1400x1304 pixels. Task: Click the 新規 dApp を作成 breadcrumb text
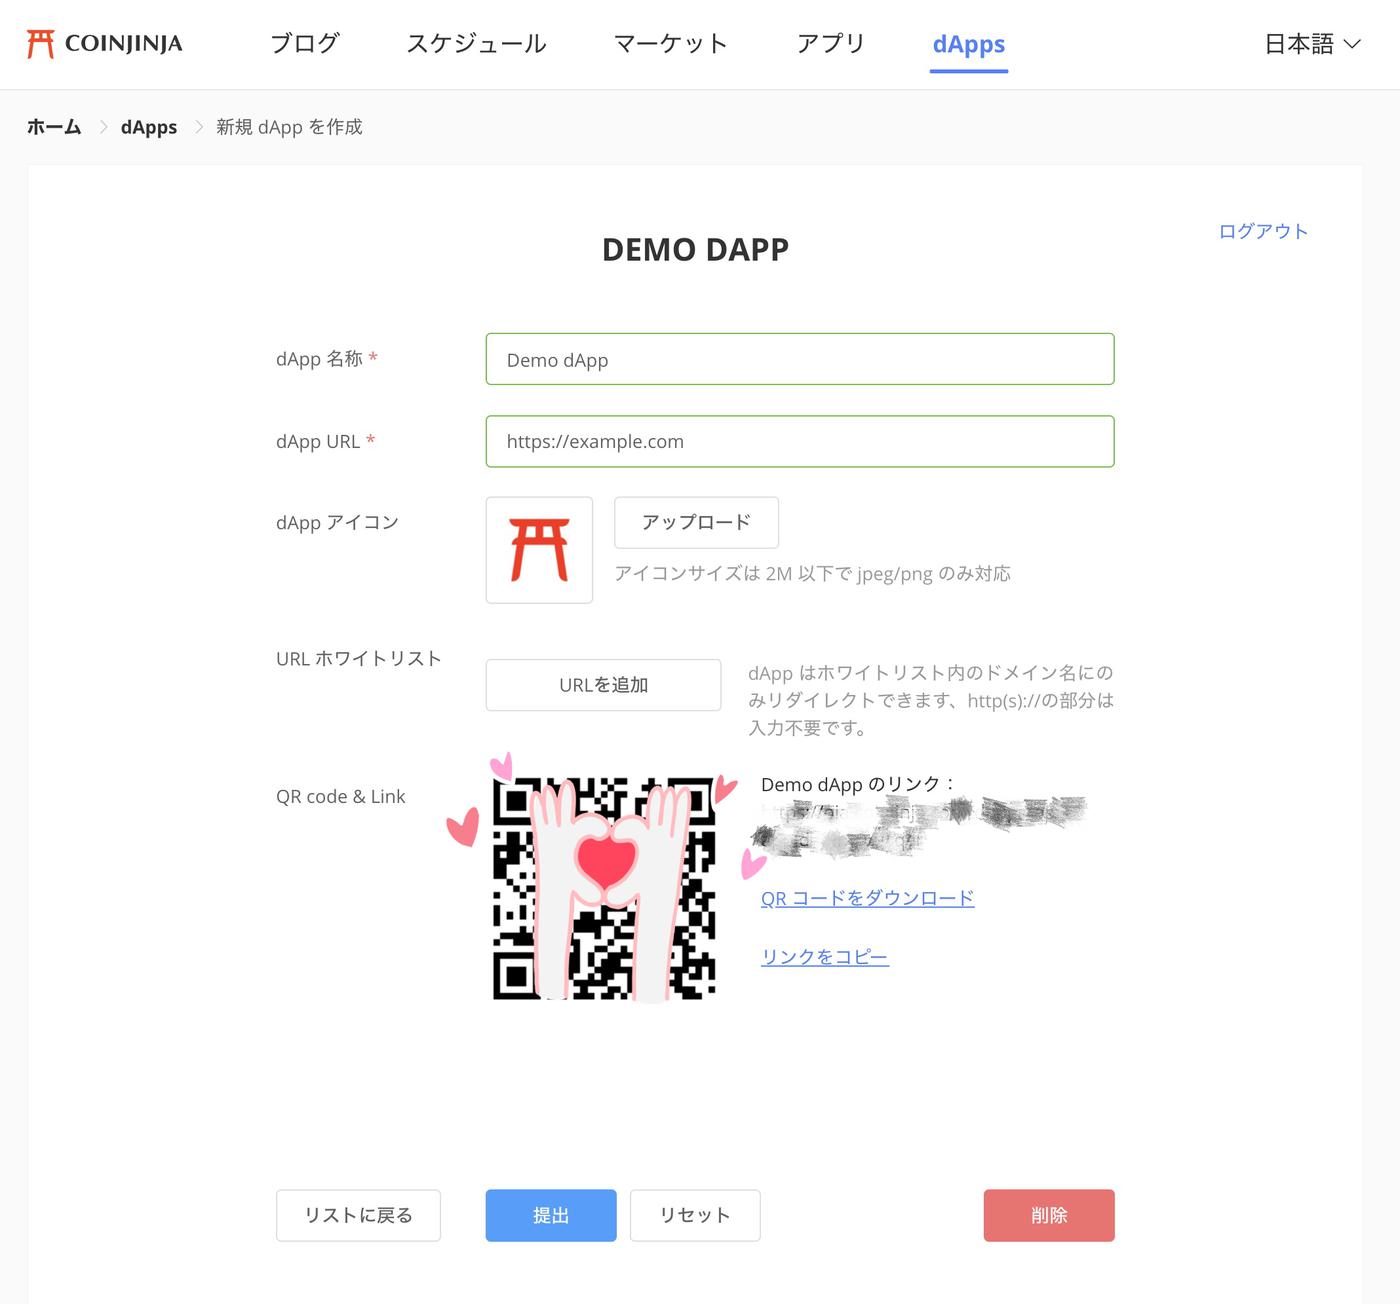[289, 127]
